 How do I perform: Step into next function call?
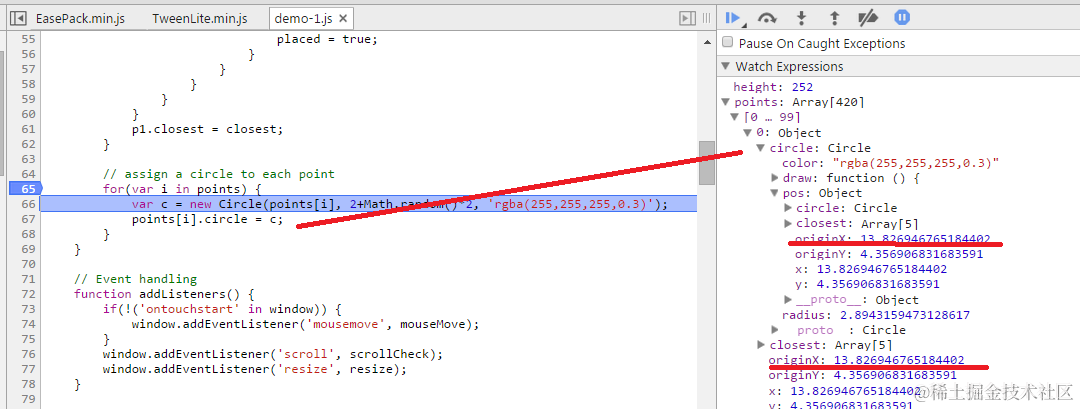pos(801,18)
